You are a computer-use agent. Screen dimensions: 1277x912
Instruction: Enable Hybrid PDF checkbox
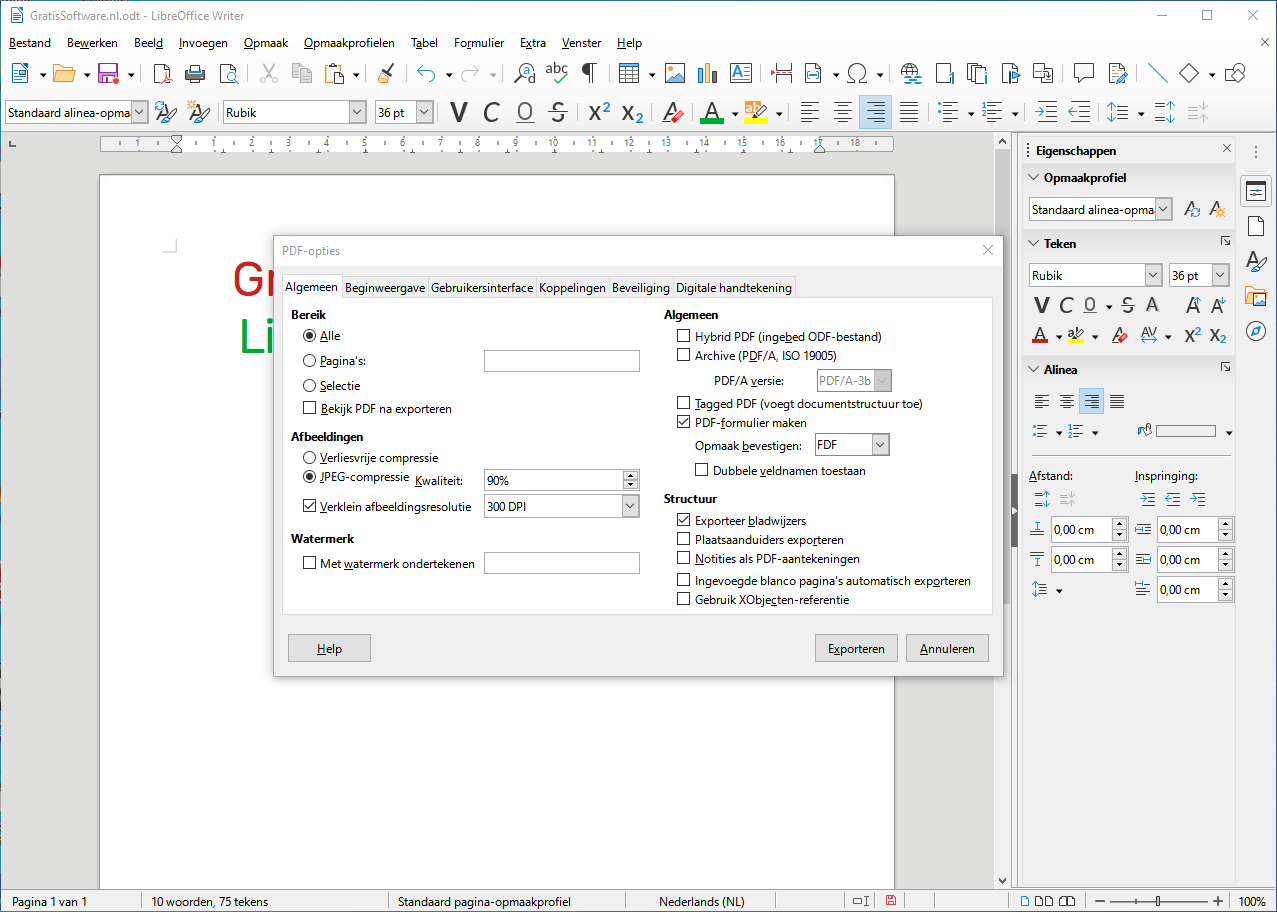(684, 337)
